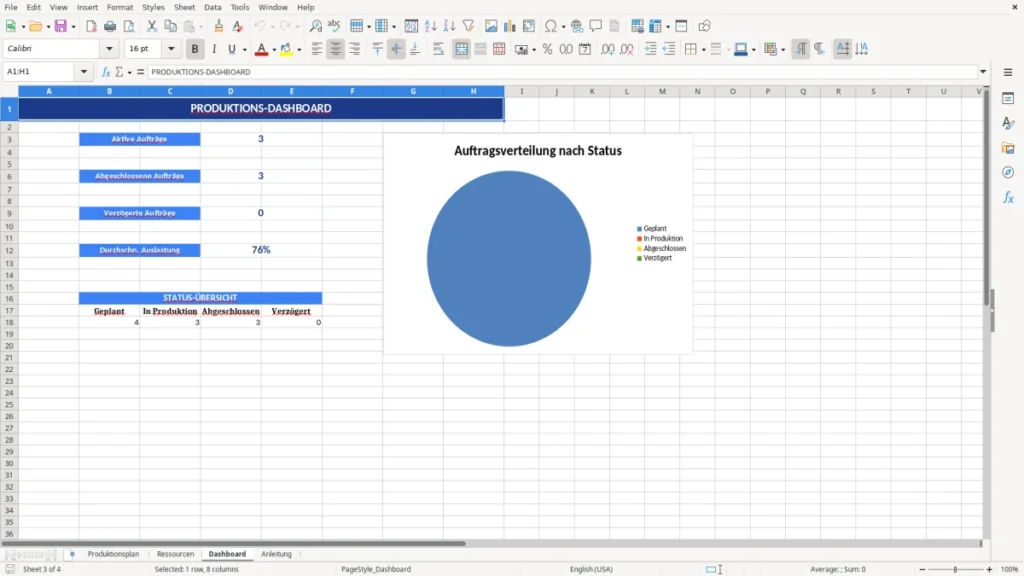The image size is (1024, 576).
Task: Open sidebar Properties panel icon
Action: click(1008, 99)
